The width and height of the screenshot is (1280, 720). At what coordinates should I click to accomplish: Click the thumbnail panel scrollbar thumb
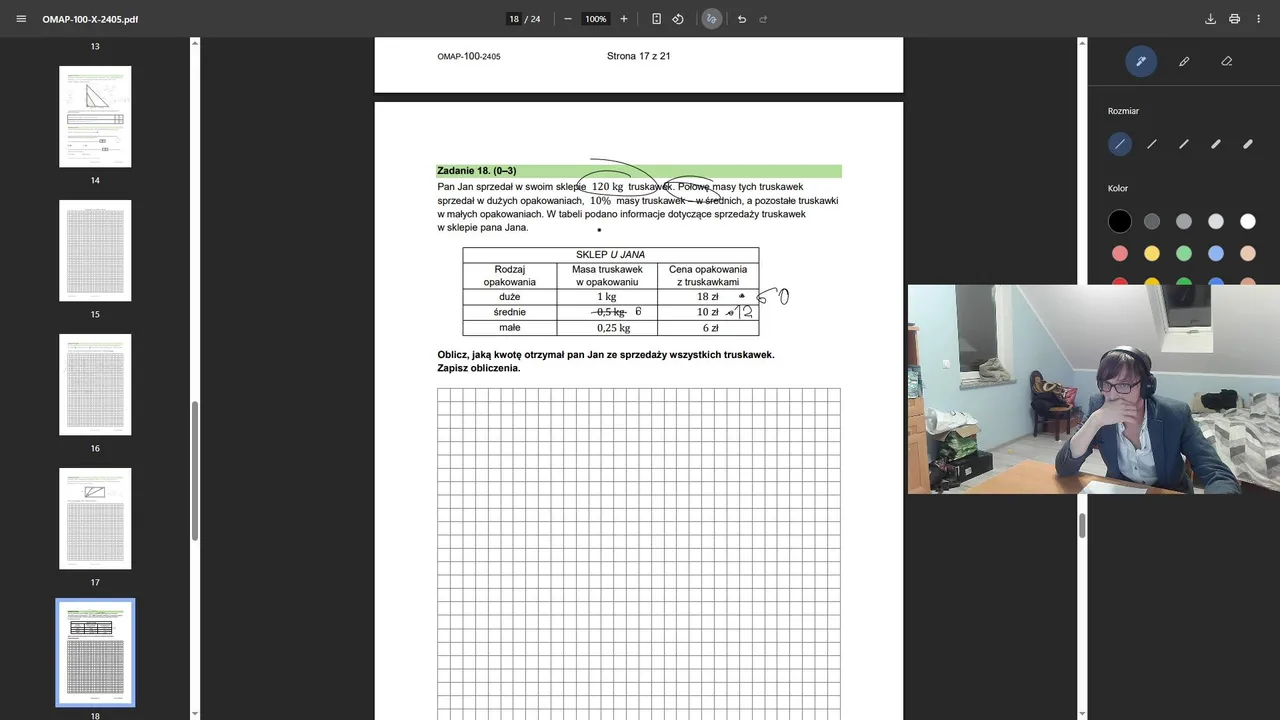coord(195,470)
